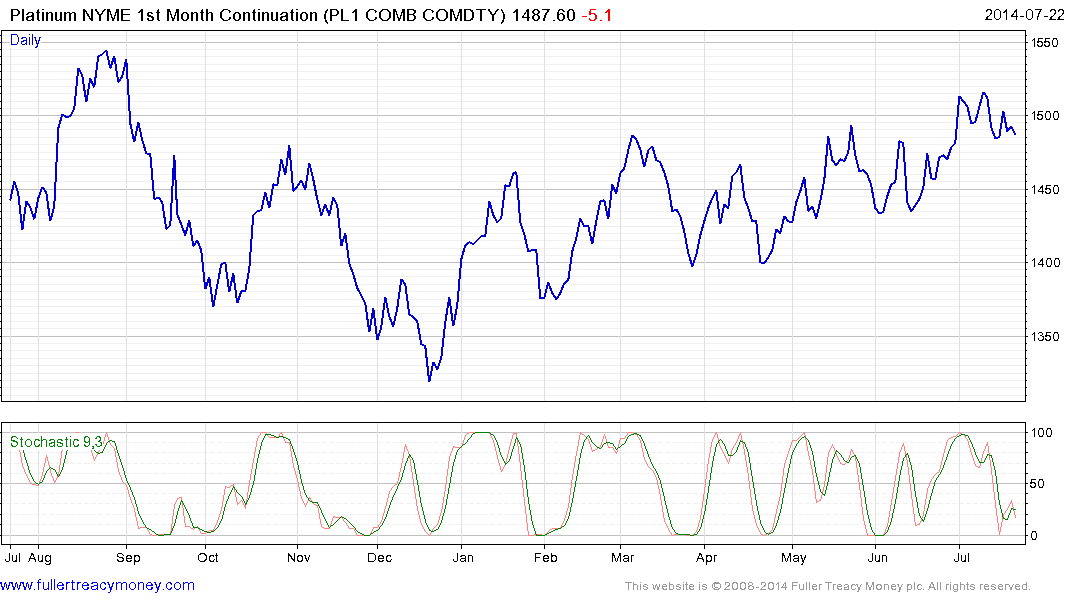
Task: Click the 'Feb' month label on the time axis
Action: [546, 558]
